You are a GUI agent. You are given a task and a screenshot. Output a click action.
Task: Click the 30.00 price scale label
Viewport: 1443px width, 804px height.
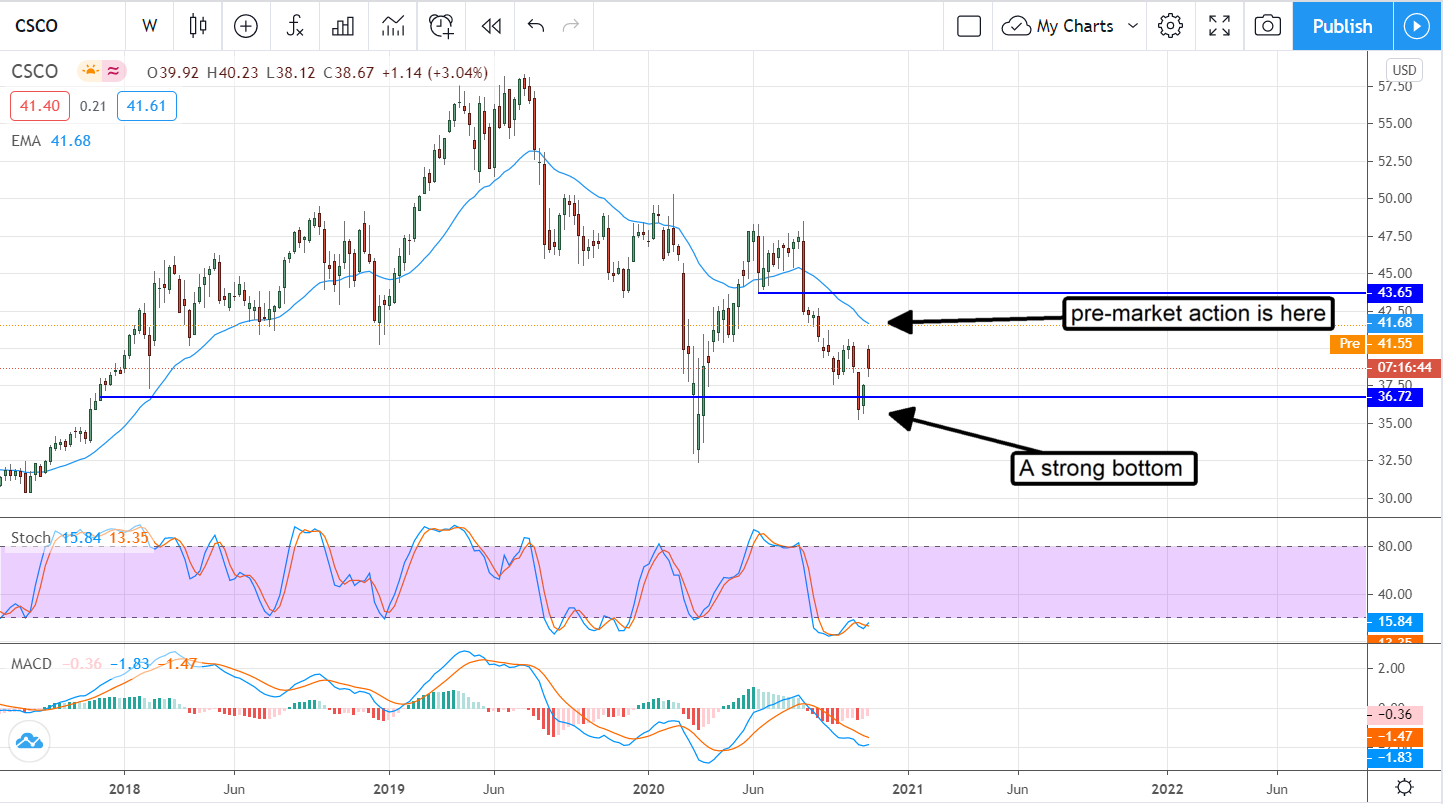tap(1397, 498)
